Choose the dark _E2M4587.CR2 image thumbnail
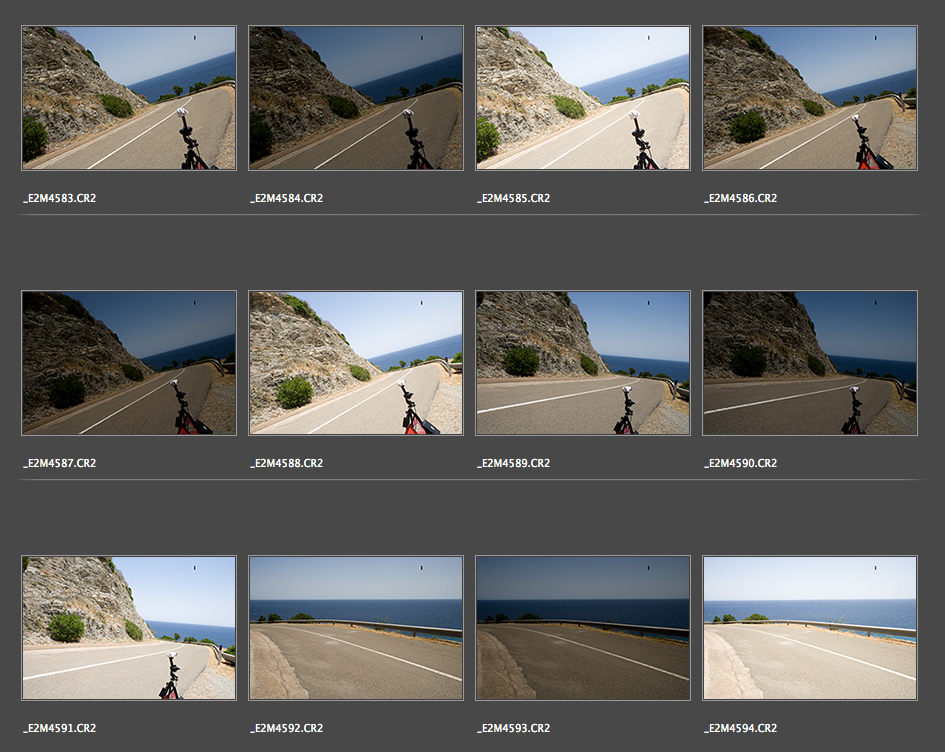The image size is (945, 752). 129,363
